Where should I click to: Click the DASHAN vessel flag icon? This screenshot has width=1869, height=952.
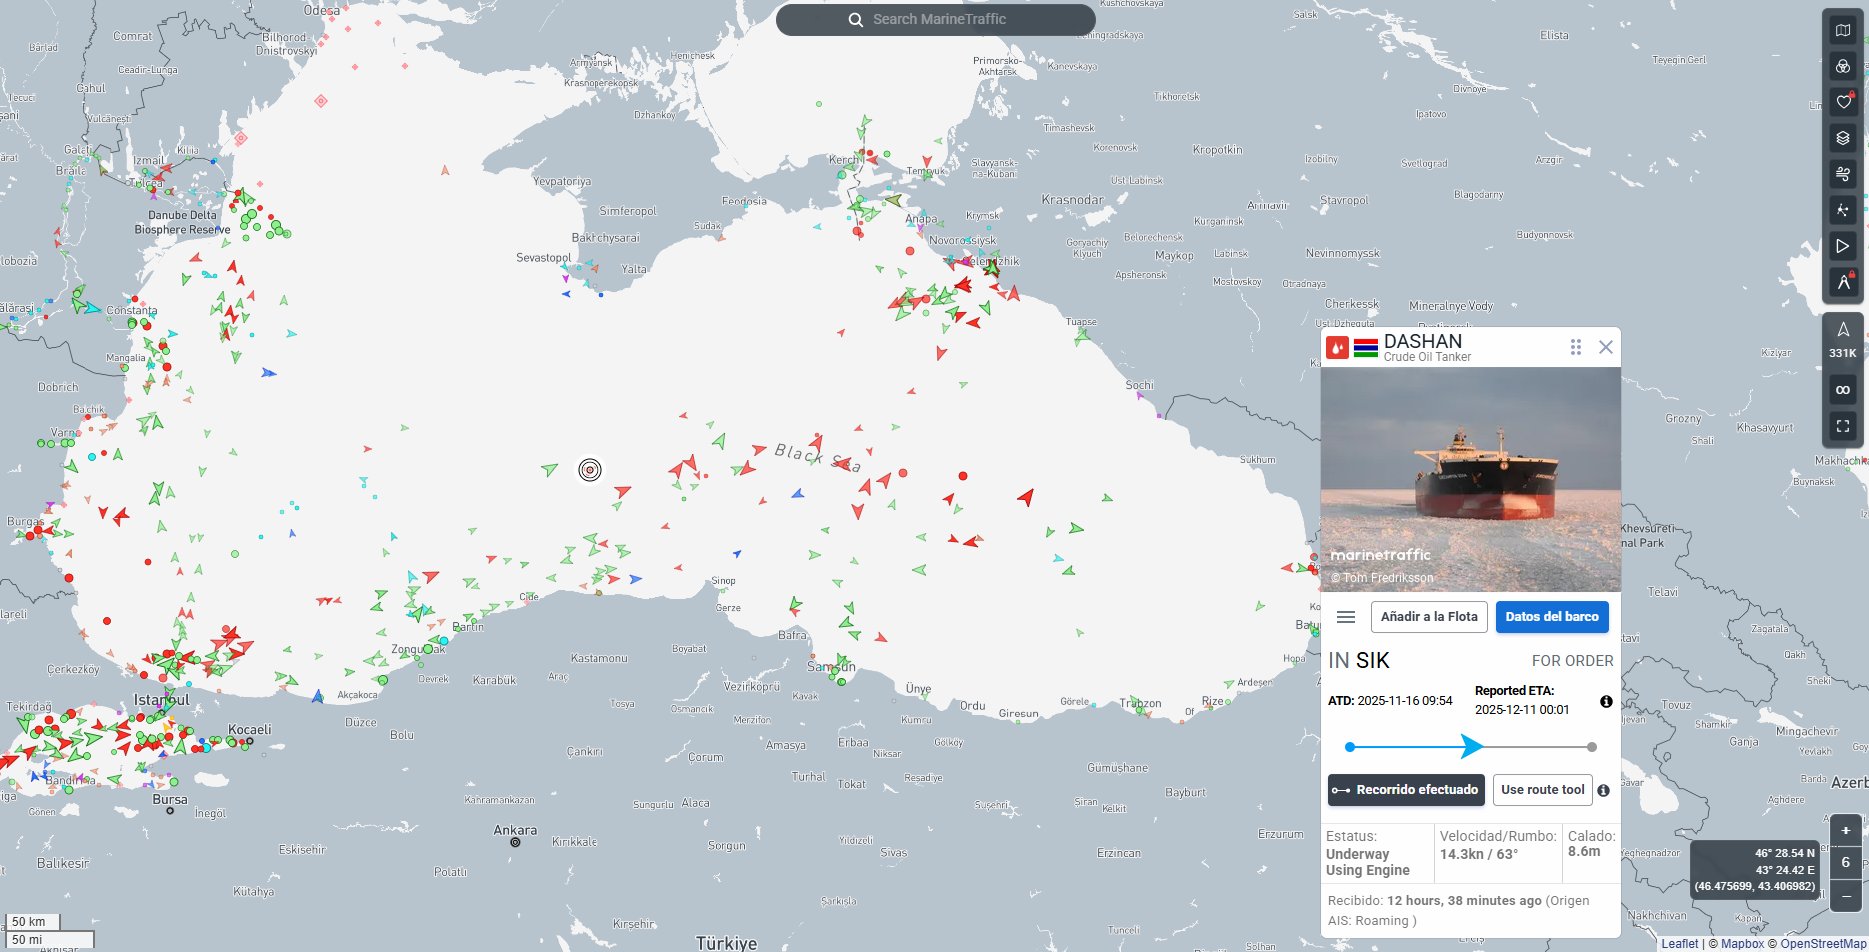pos(1366,348)
